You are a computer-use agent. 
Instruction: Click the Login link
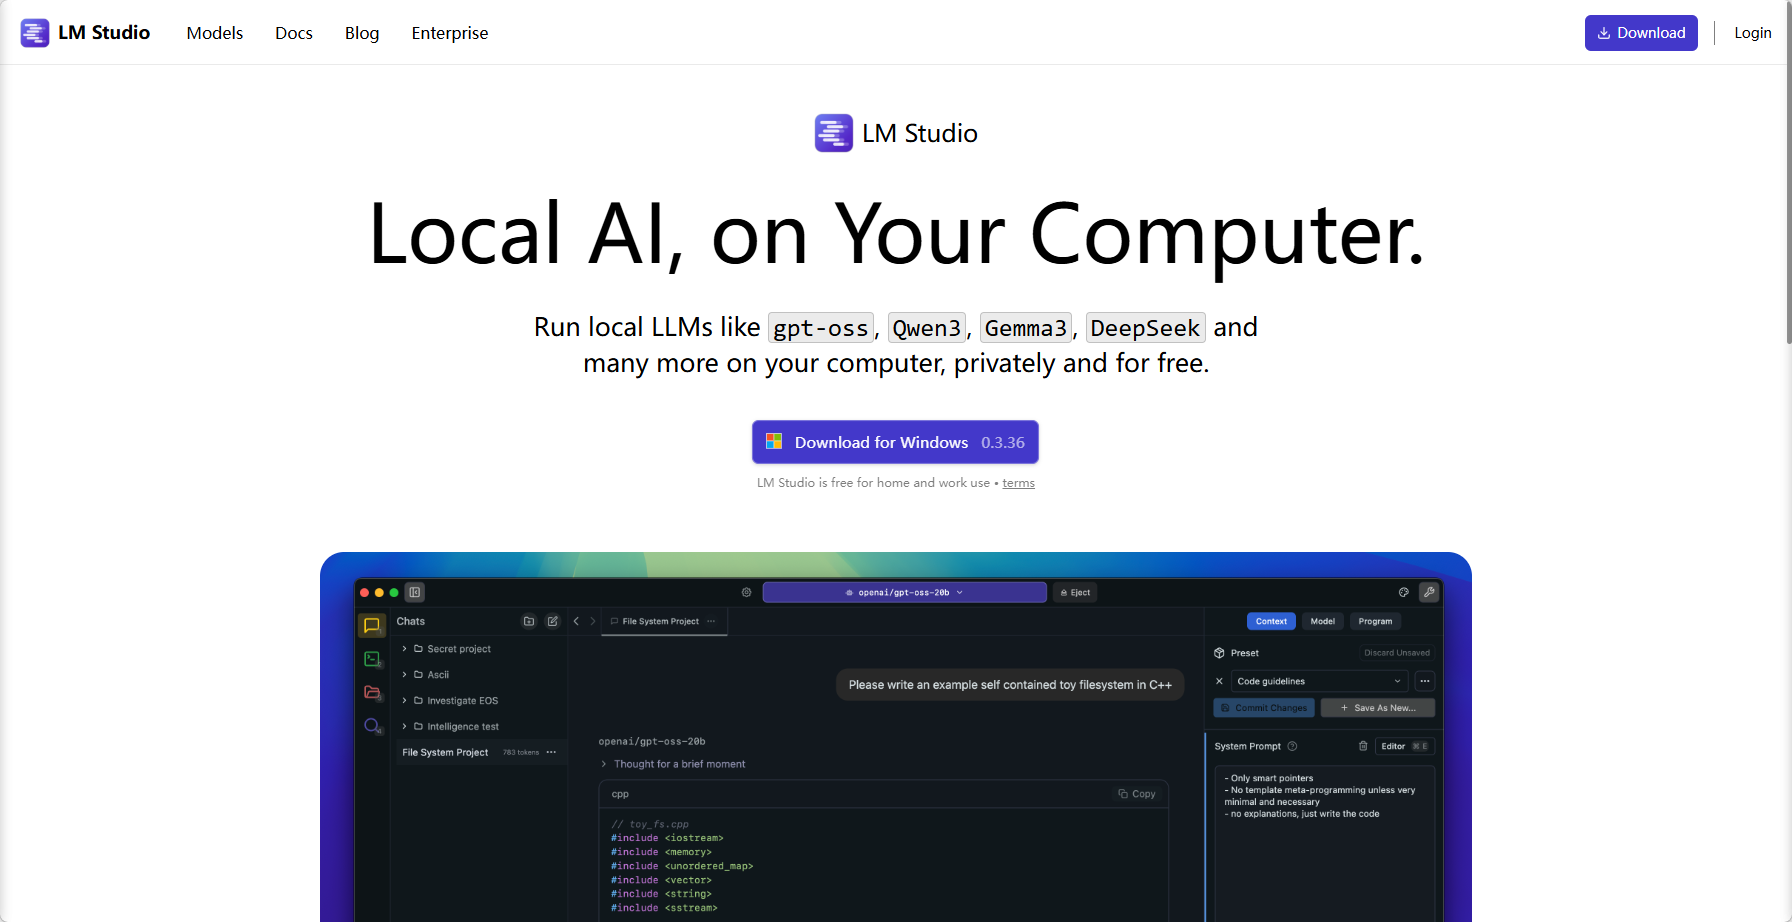pos(1753,33)
